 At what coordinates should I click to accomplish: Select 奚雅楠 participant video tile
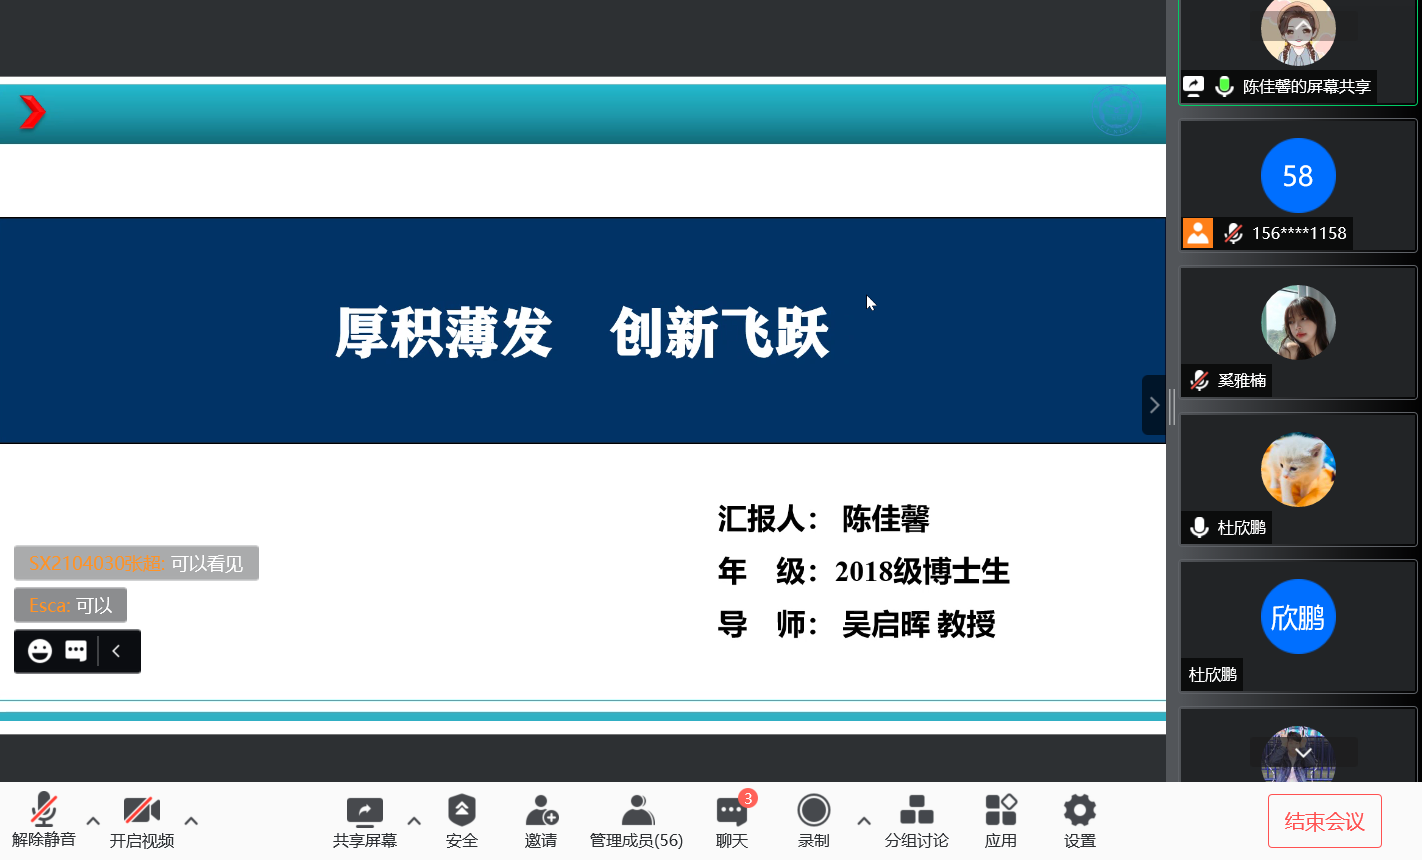pos(1298,332)
